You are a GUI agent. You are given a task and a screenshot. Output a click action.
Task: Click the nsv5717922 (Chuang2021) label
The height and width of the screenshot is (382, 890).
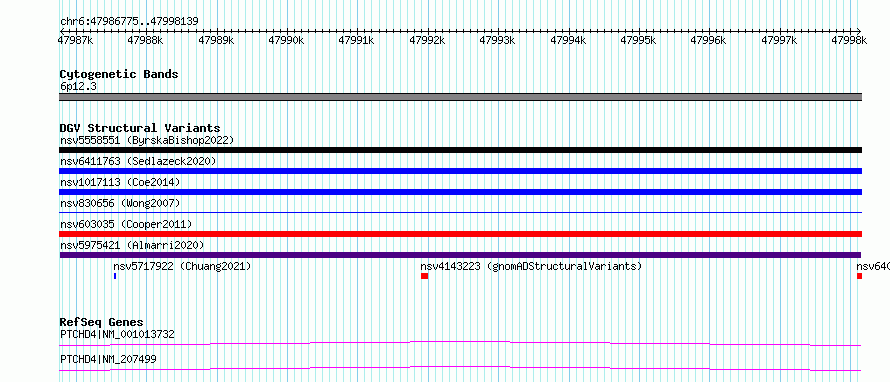(x=182, y=266)
